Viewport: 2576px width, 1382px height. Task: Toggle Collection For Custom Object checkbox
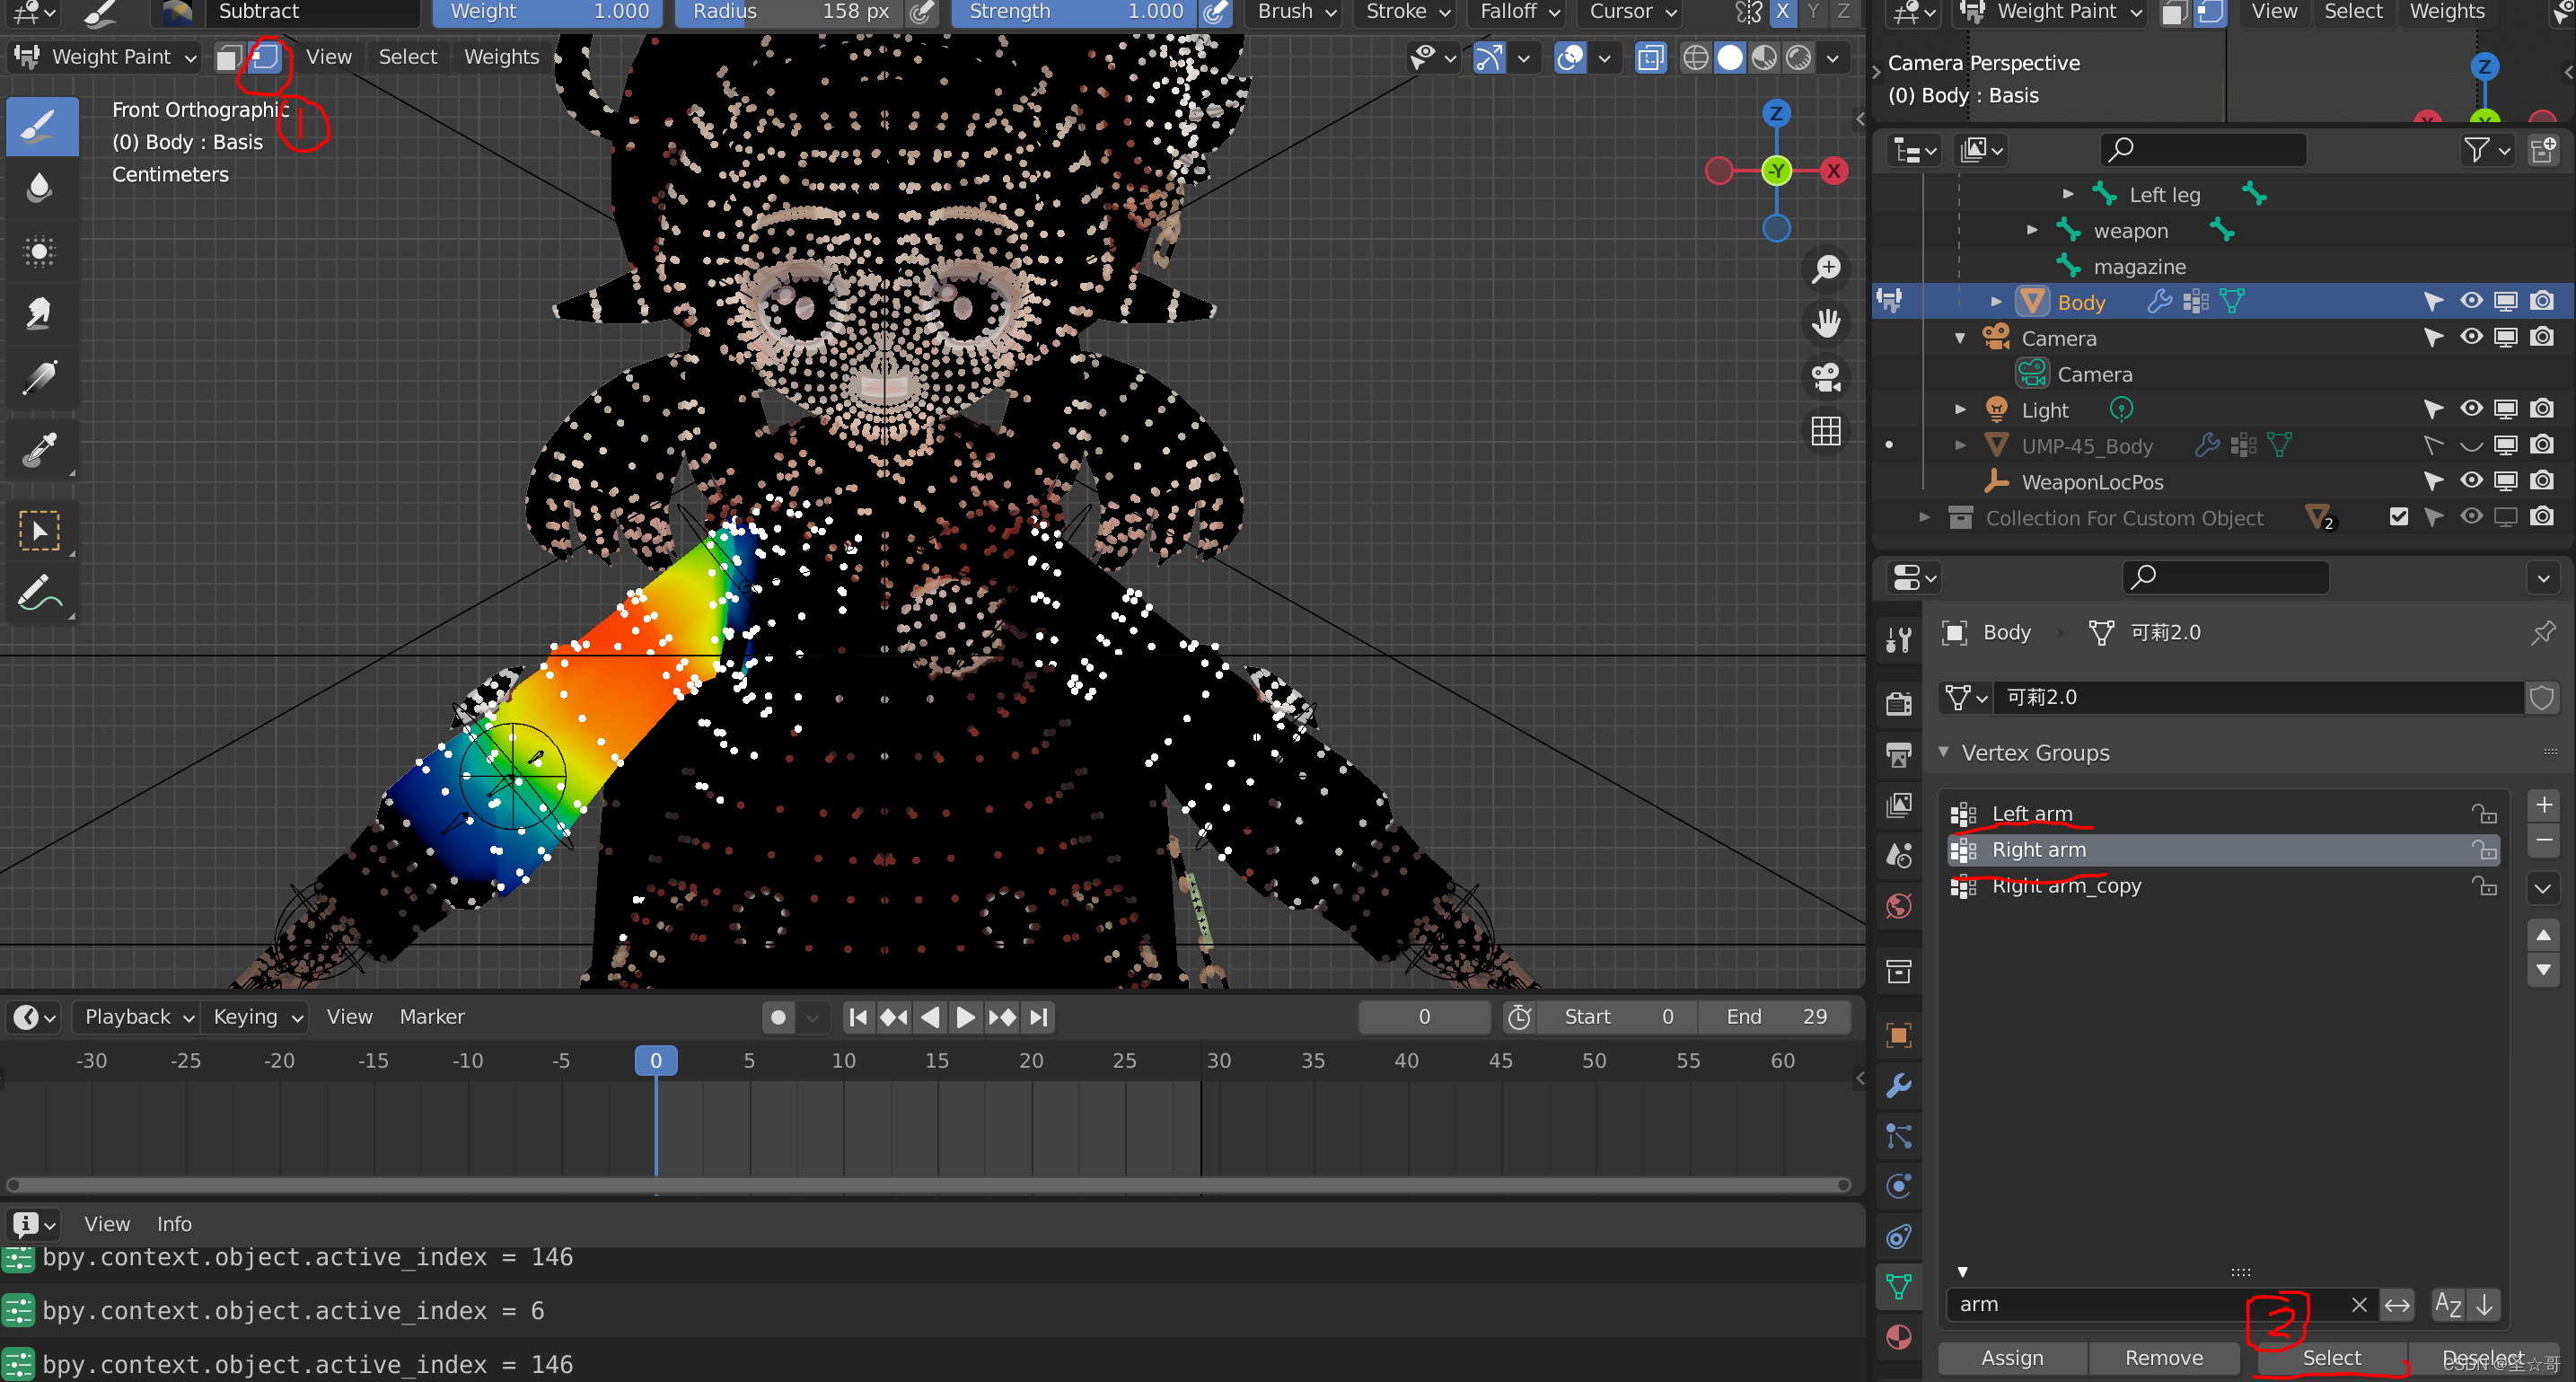click(2399, 517)
